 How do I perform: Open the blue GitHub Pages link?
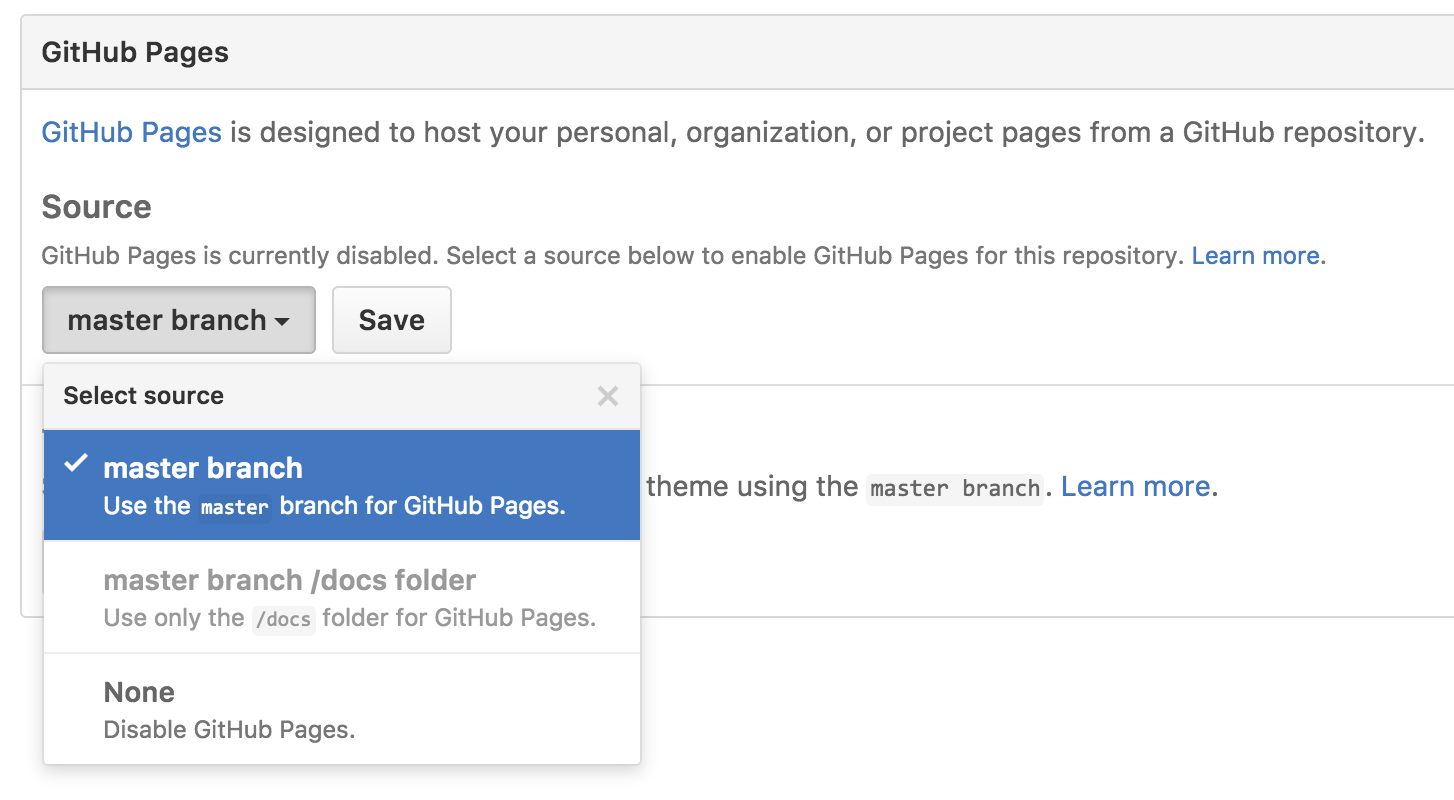click(131, 132)
